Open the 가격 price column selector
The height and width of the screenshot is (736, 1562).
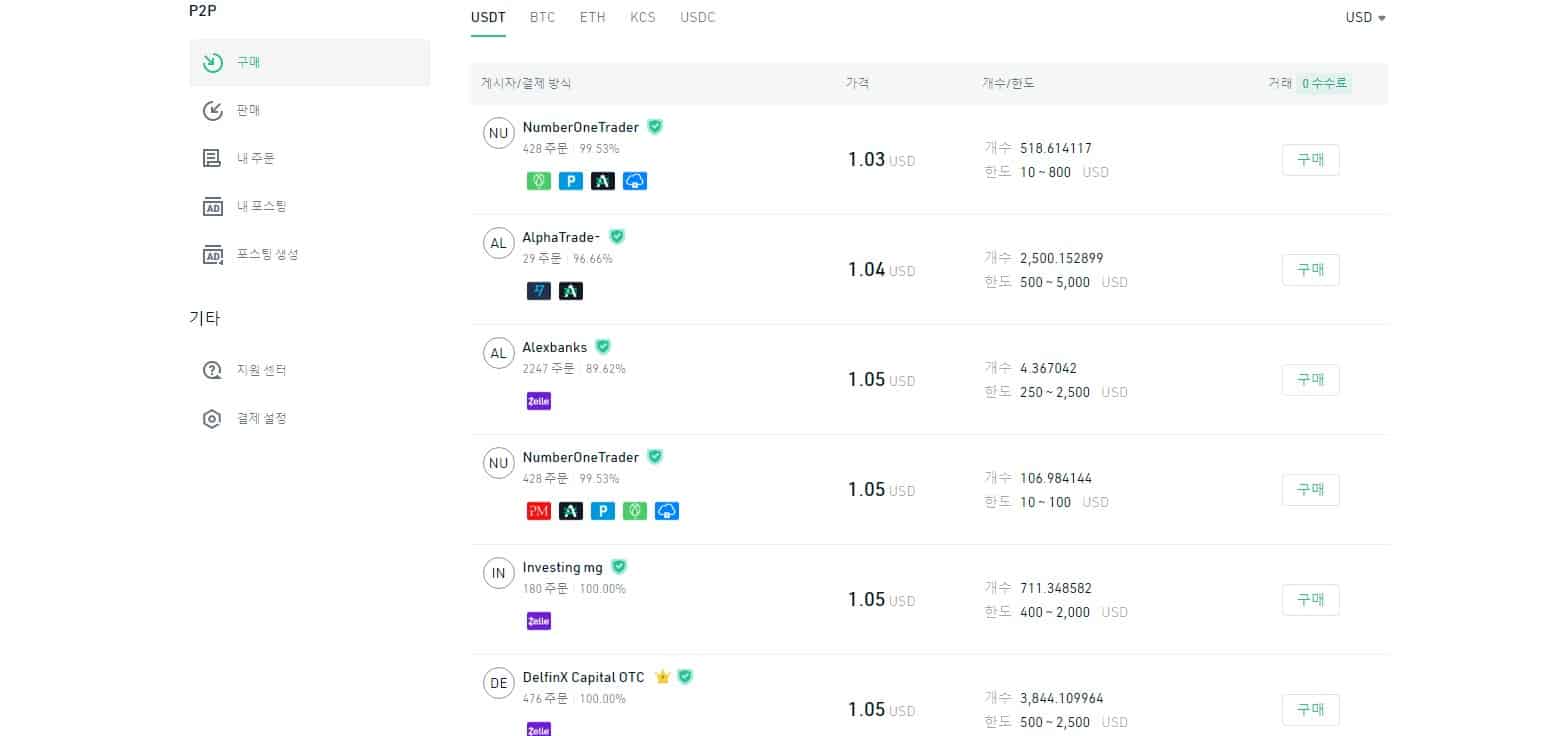click(857, 83)
